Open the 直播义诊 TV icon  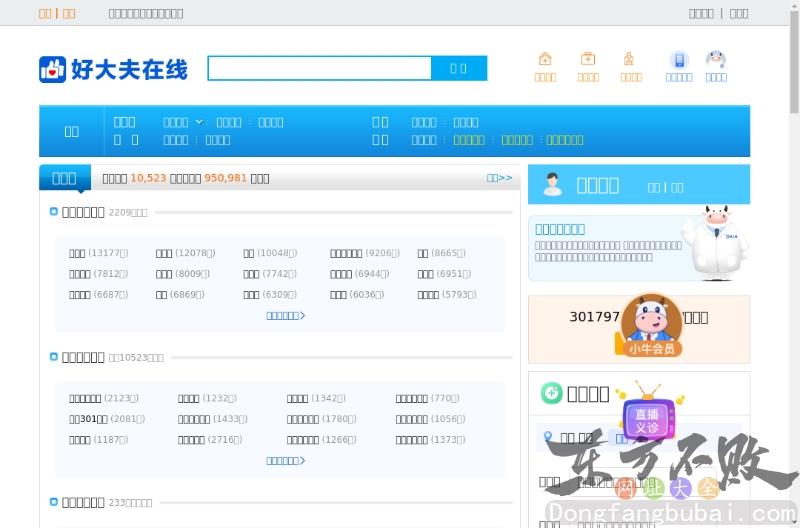[x=649, y=411]
